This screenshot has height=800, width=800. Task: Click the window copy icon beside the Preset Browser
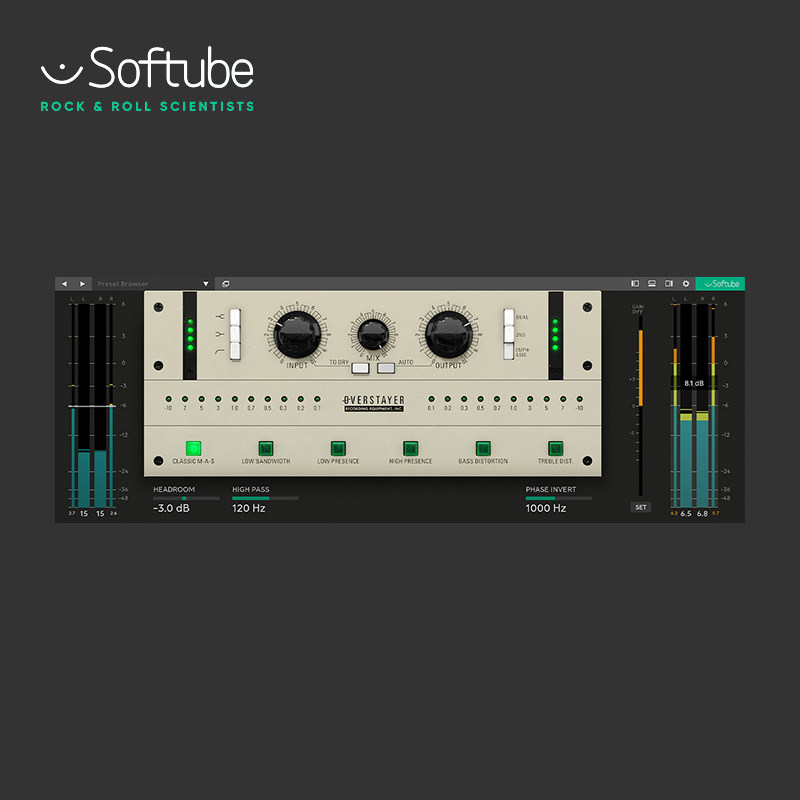(226, 284)
